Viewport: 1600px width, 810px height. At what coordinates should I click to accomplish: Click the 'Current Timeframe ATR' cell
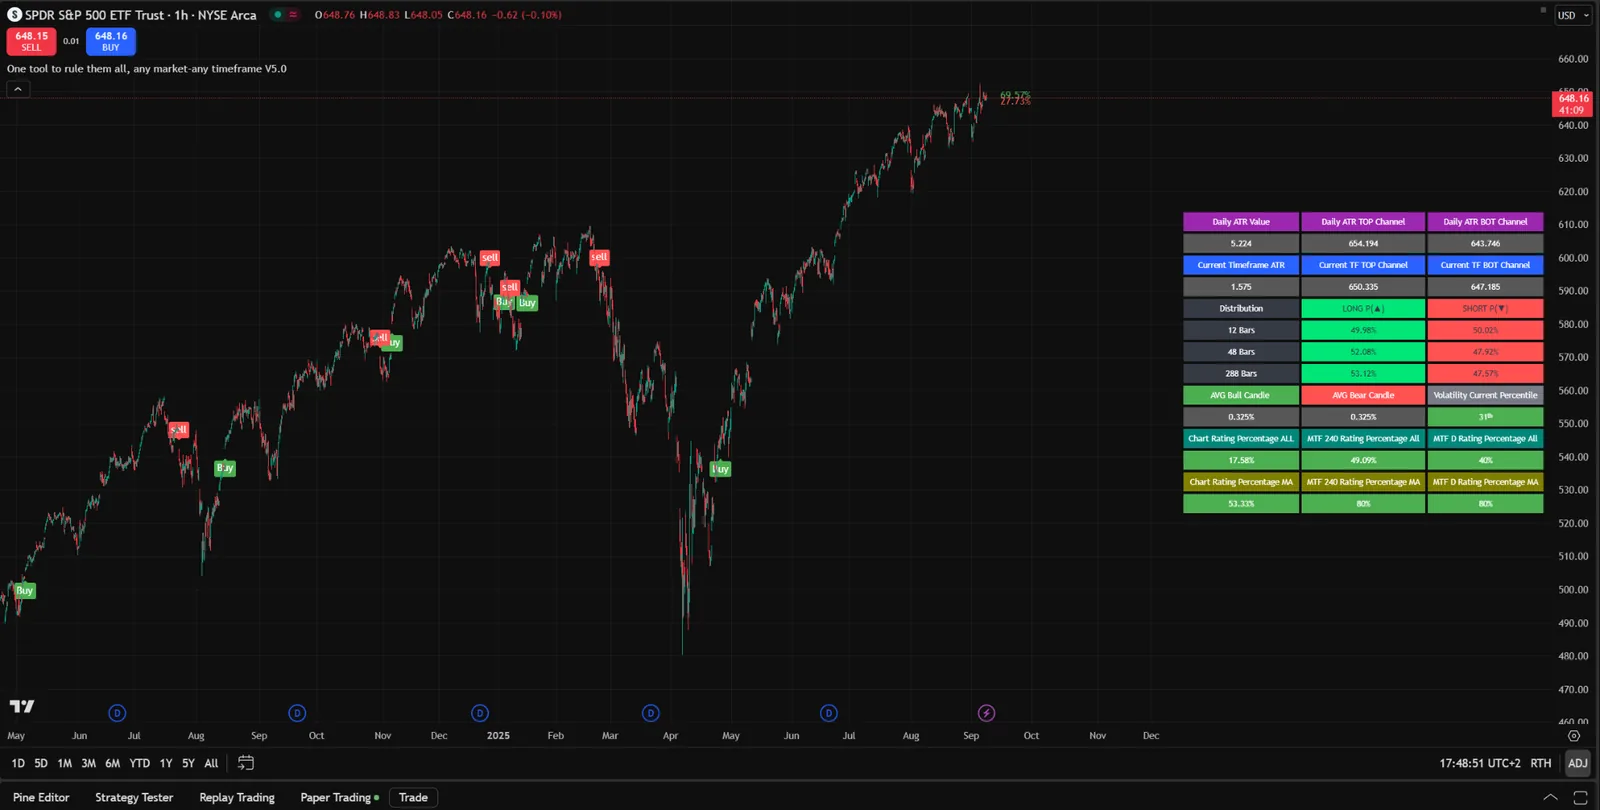[x=1241, y=265]
